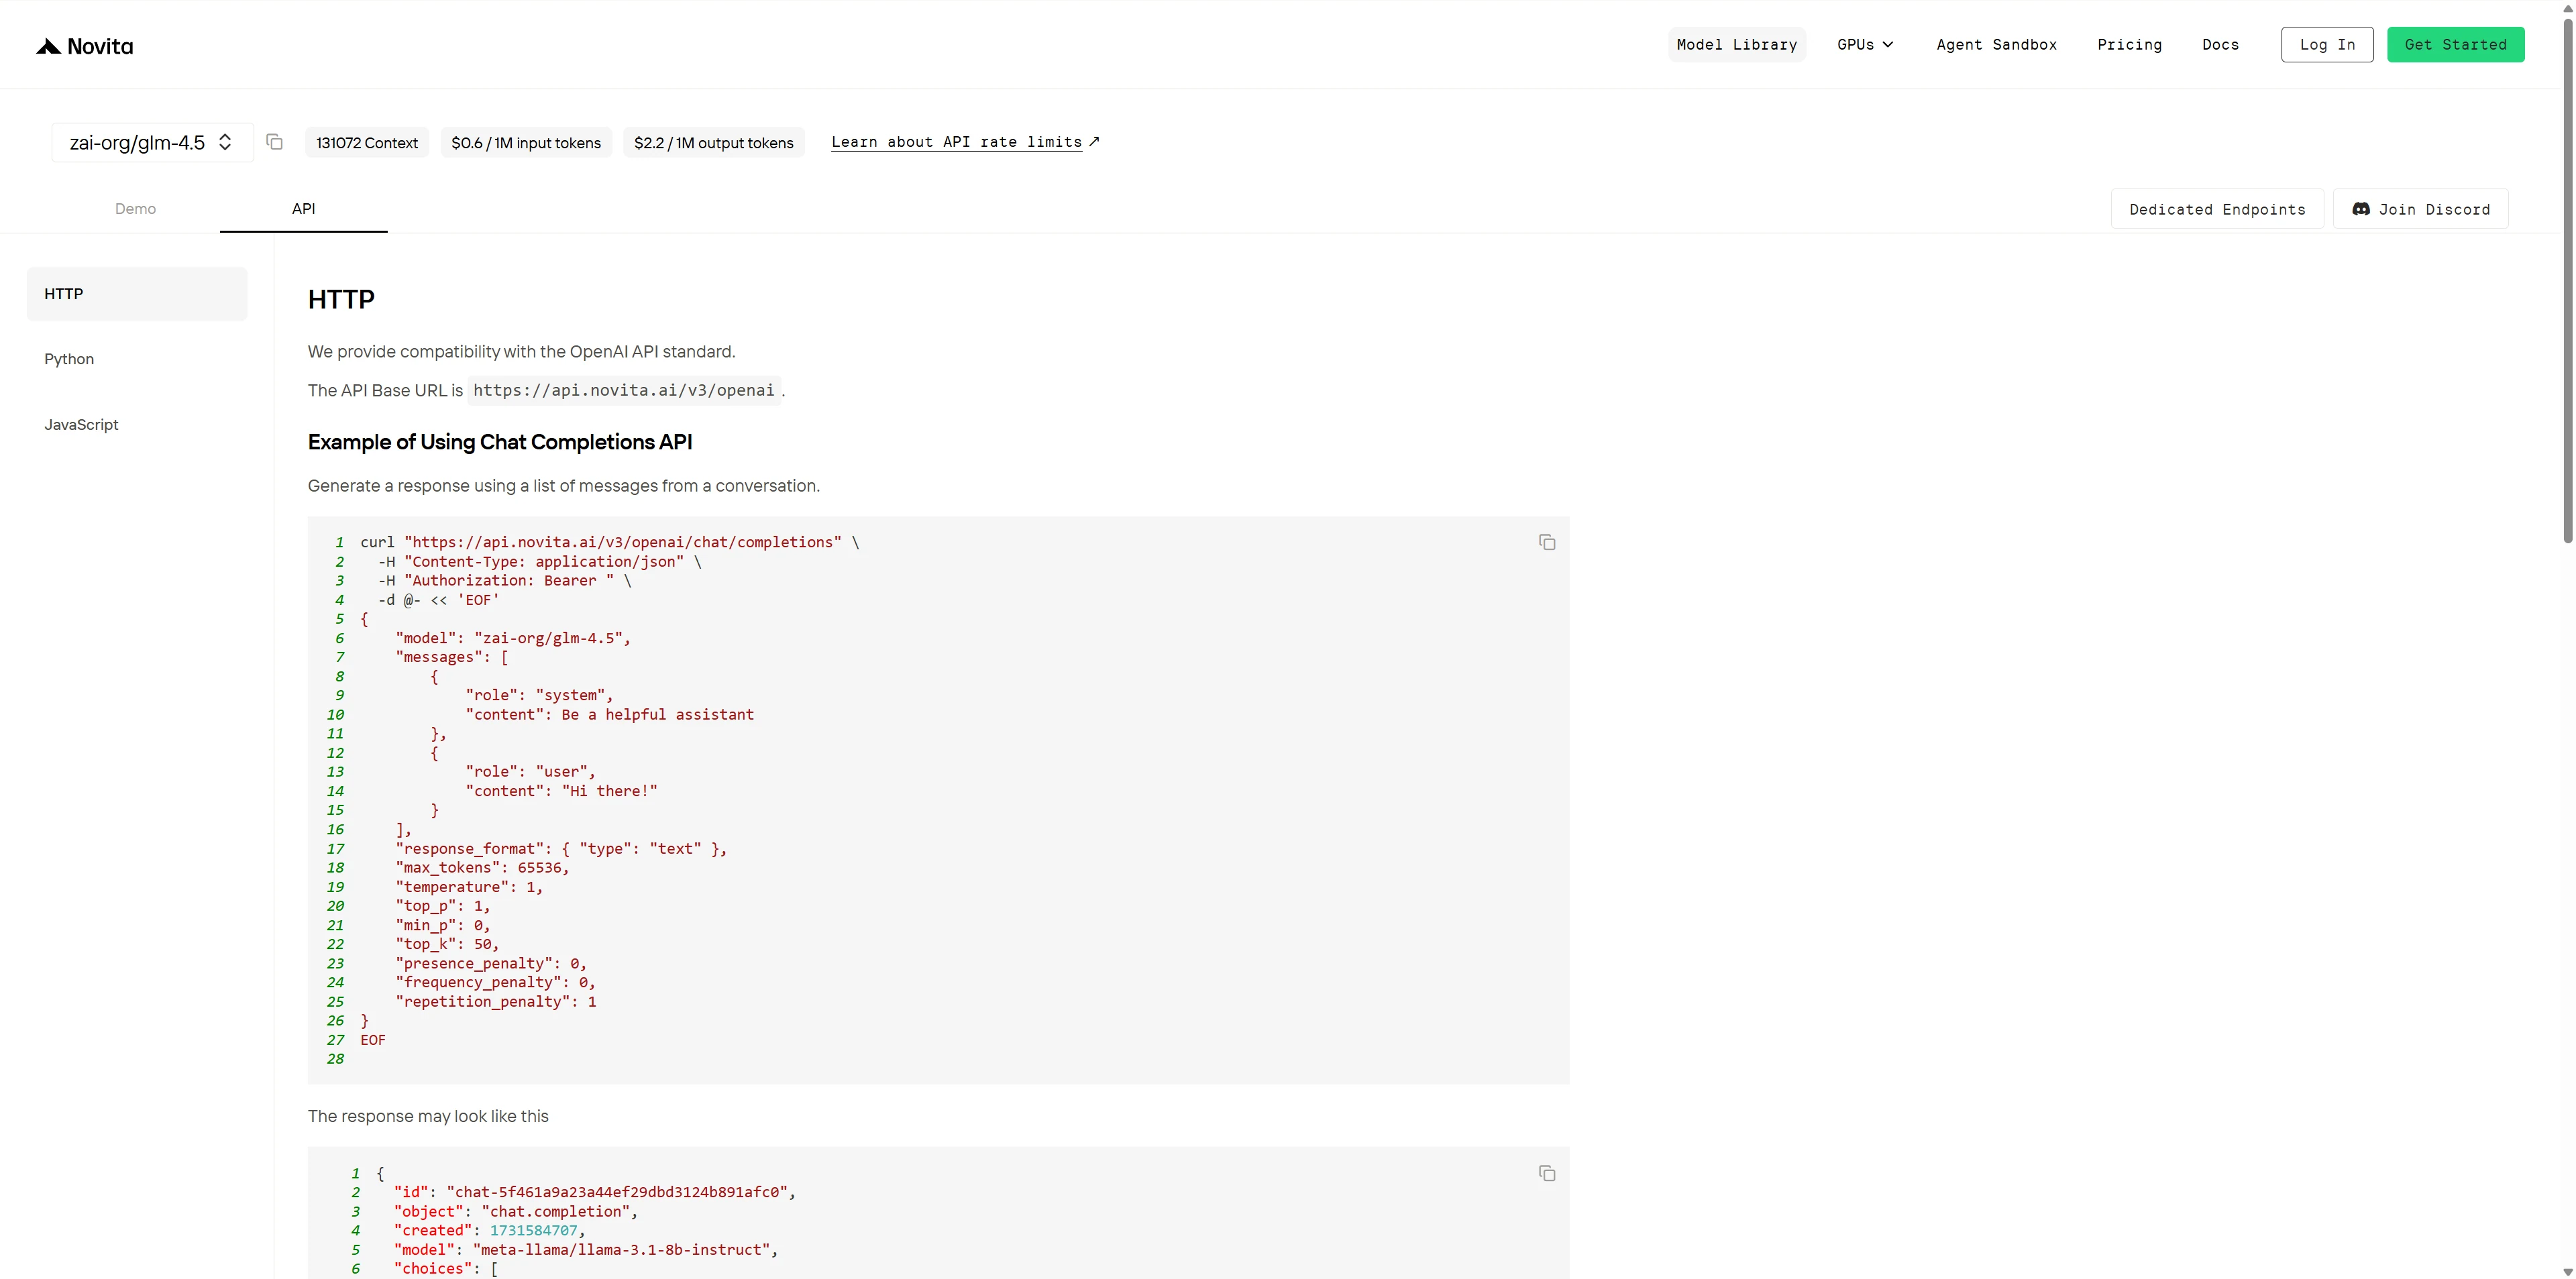The height and width of the screenshot is (1279, 2576).
Task: Open Model Library
Action: coord(1737,44)
